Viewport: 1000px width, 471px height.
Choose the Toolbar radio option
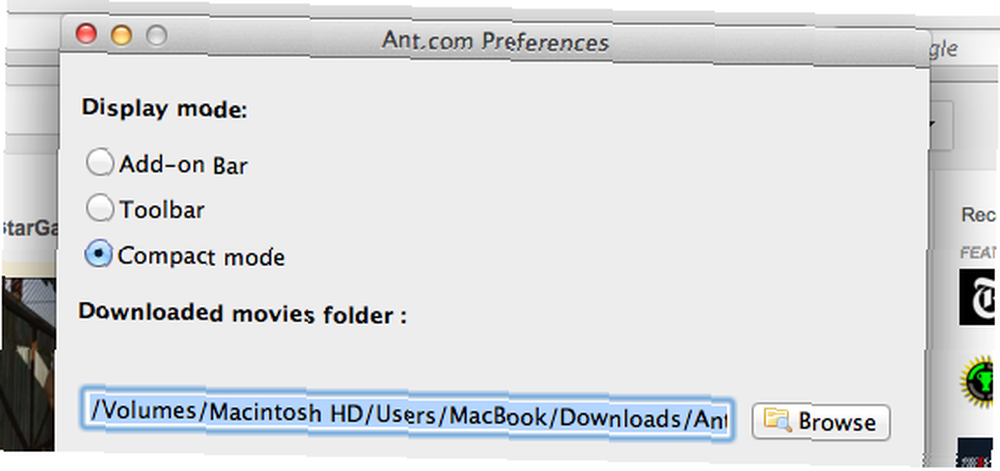click(x=100, y=208)
